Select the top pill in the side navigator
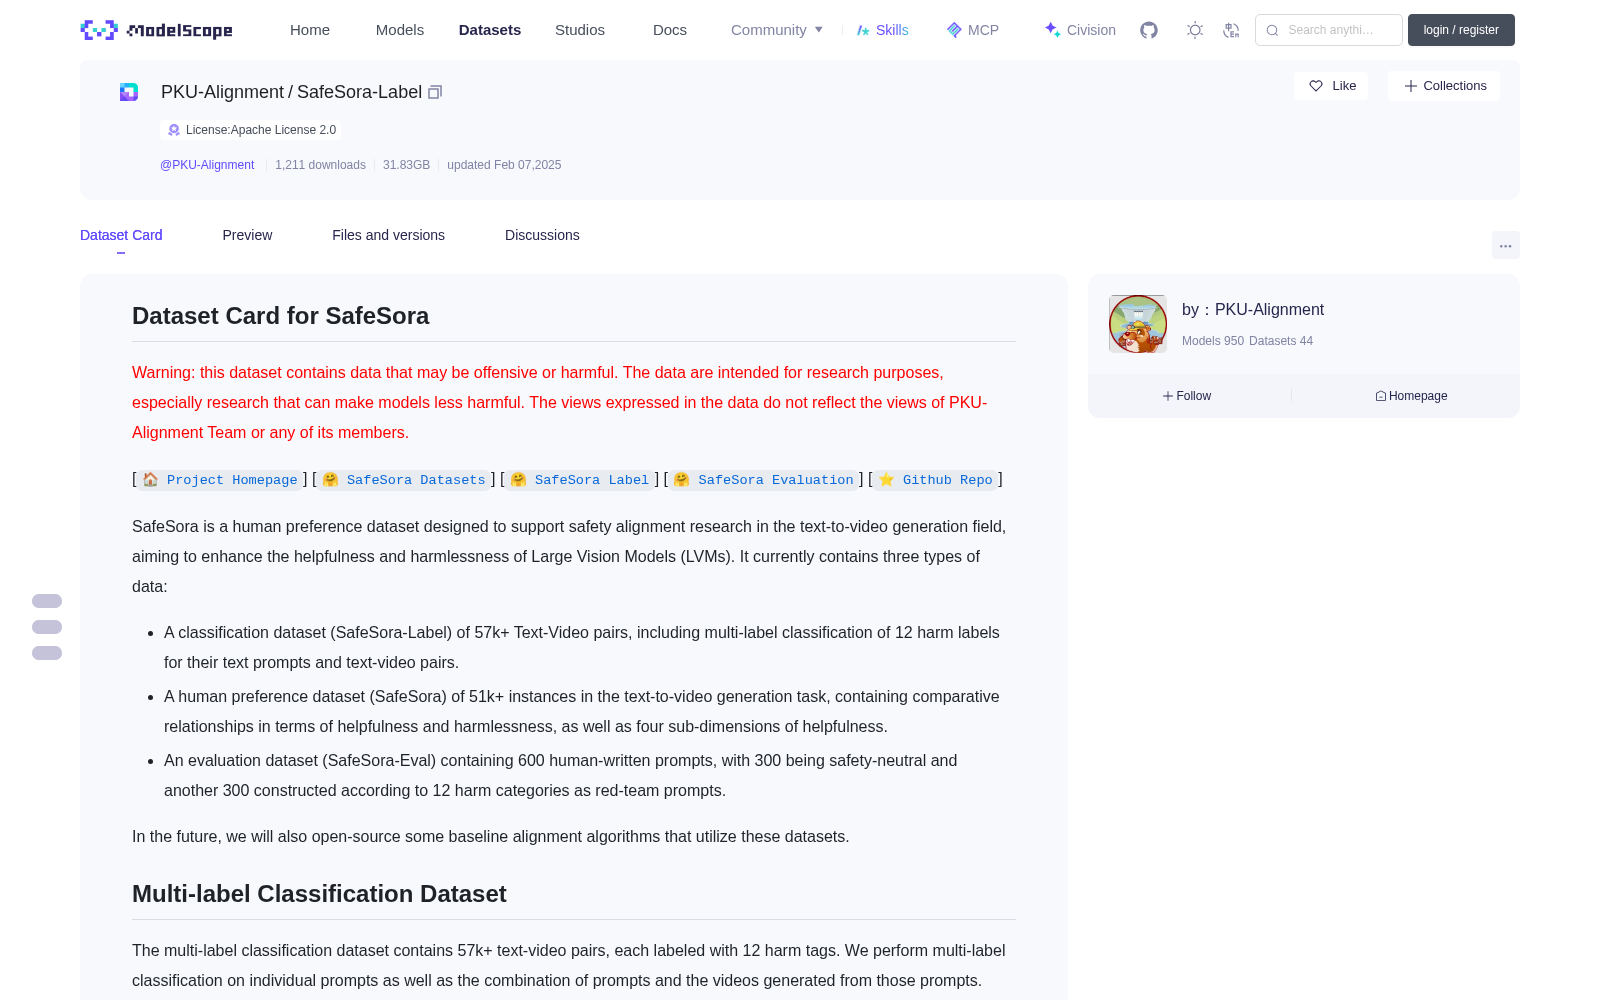The image size is (1600, 1000). [47, 601]
